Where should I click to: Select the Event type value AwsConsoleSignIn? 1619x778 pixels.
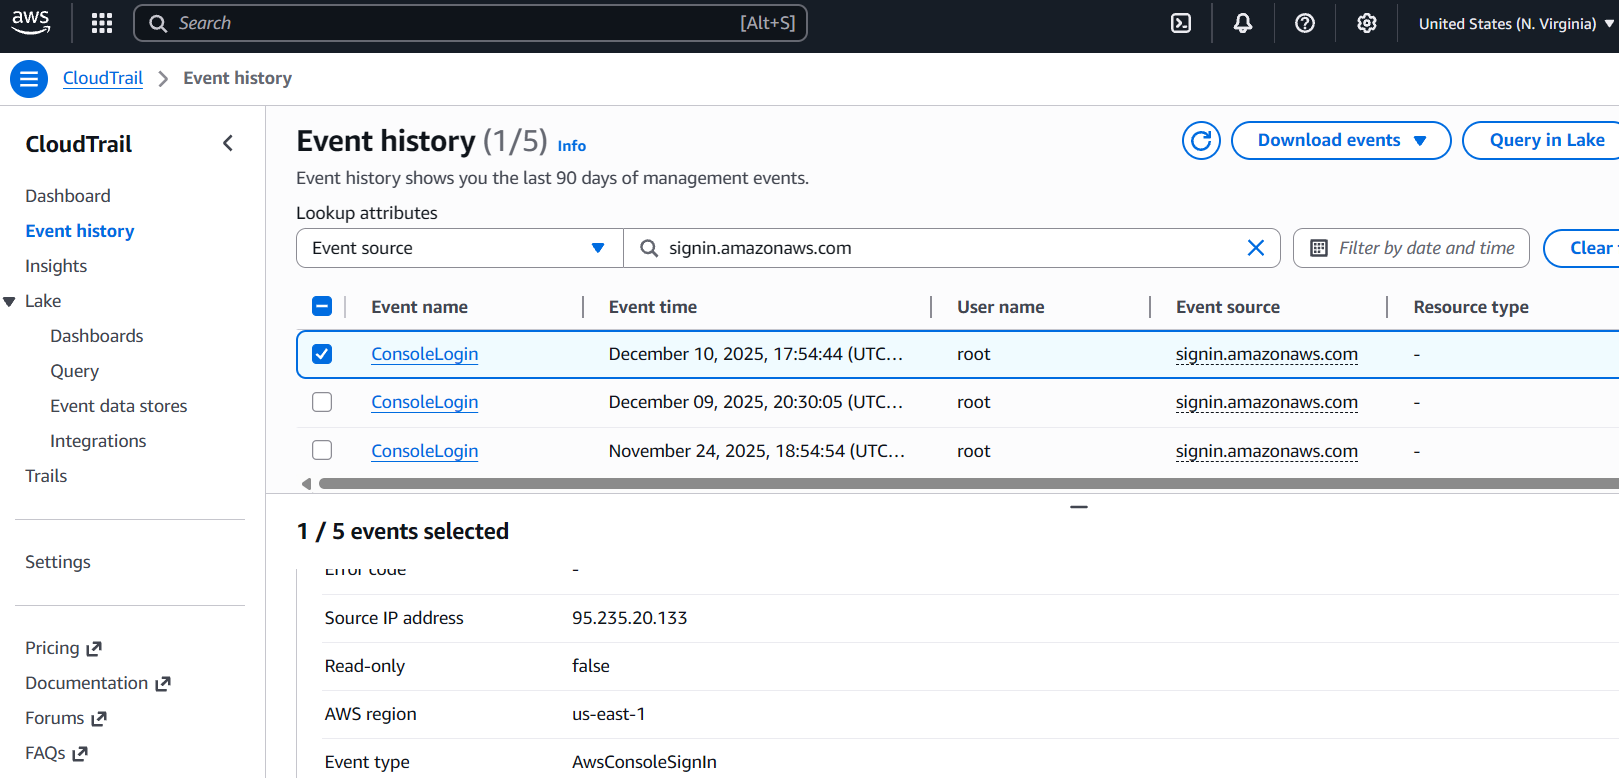pyautogui.click(x=644, y=762)
